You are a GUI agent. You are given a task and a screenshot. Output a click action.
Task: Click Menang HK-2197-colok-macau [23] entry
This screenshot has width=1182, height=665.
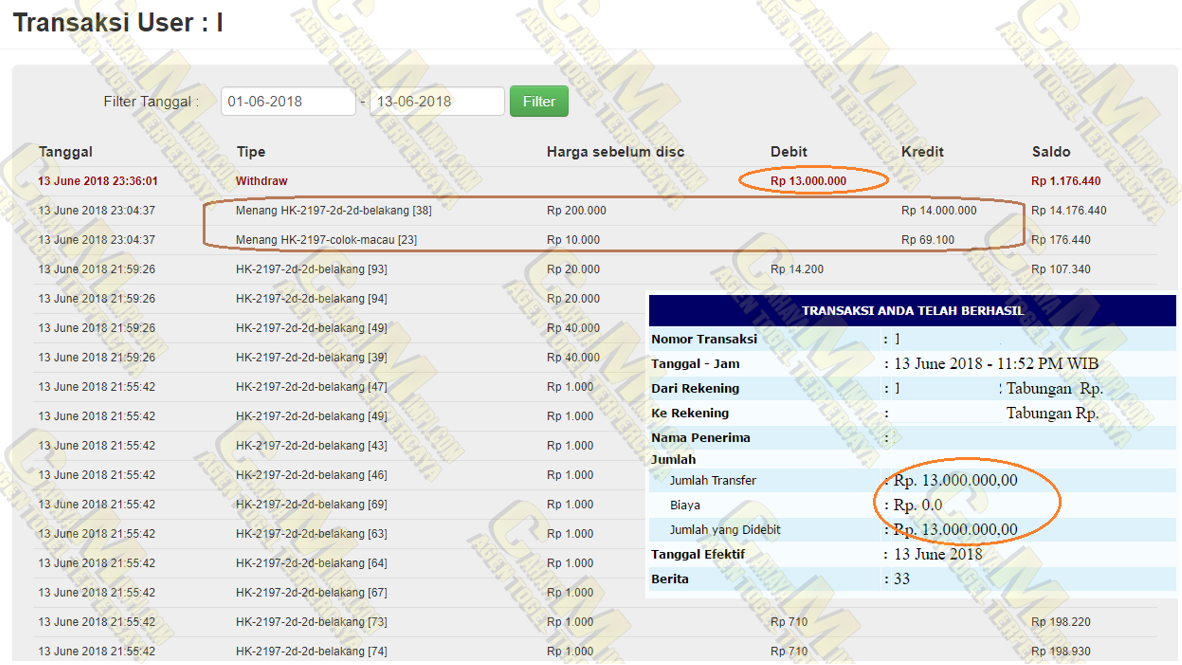click(326, 240)
